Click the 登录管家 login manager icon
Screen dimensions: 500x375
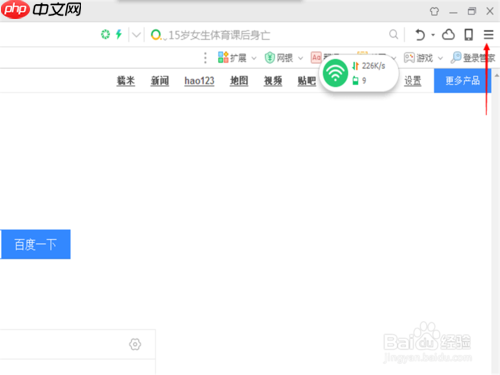[x=456, y=57]
